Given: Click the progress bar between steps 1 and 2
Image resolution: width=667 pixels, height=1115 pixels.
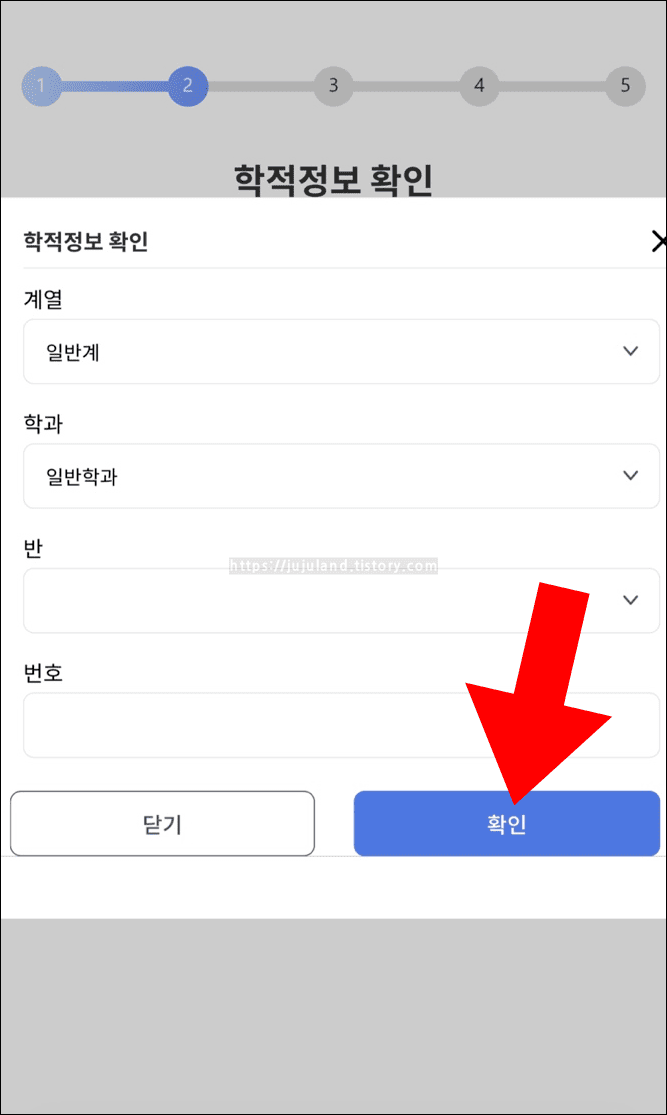Looking at the screenshot, I should click(x=114, y=87).
